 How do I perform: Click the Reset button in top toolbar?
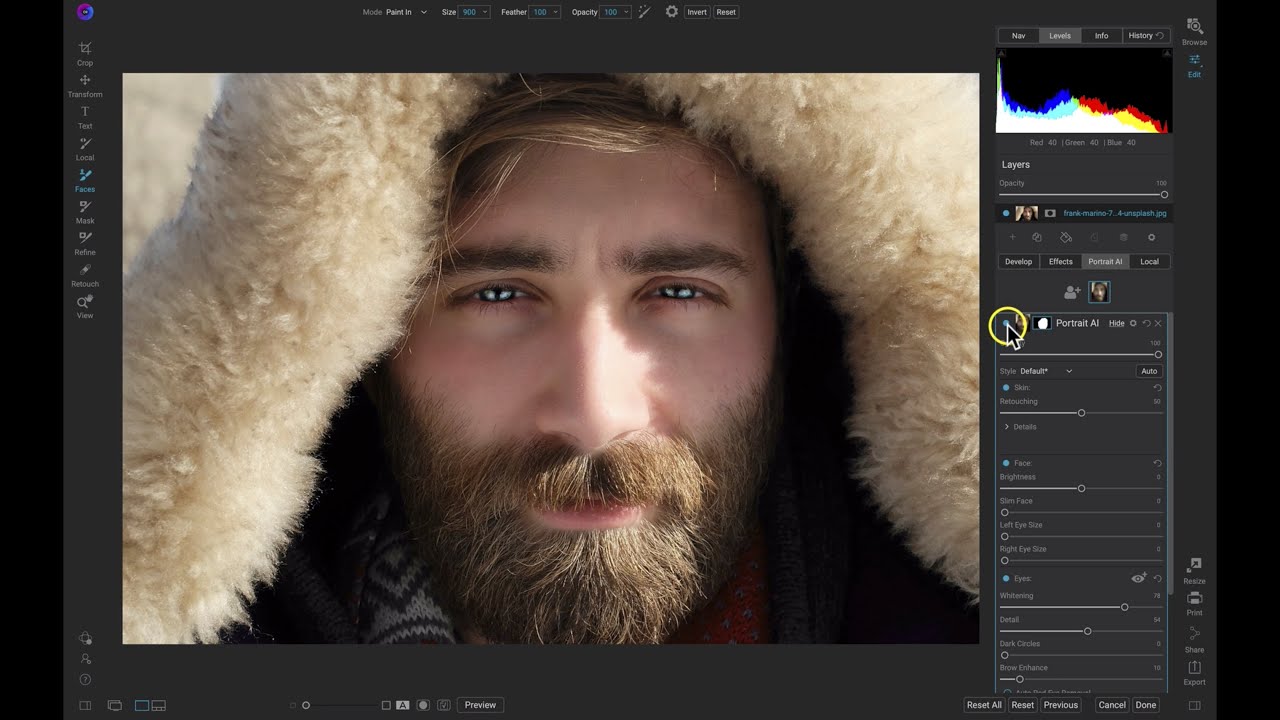click(726, 12)
